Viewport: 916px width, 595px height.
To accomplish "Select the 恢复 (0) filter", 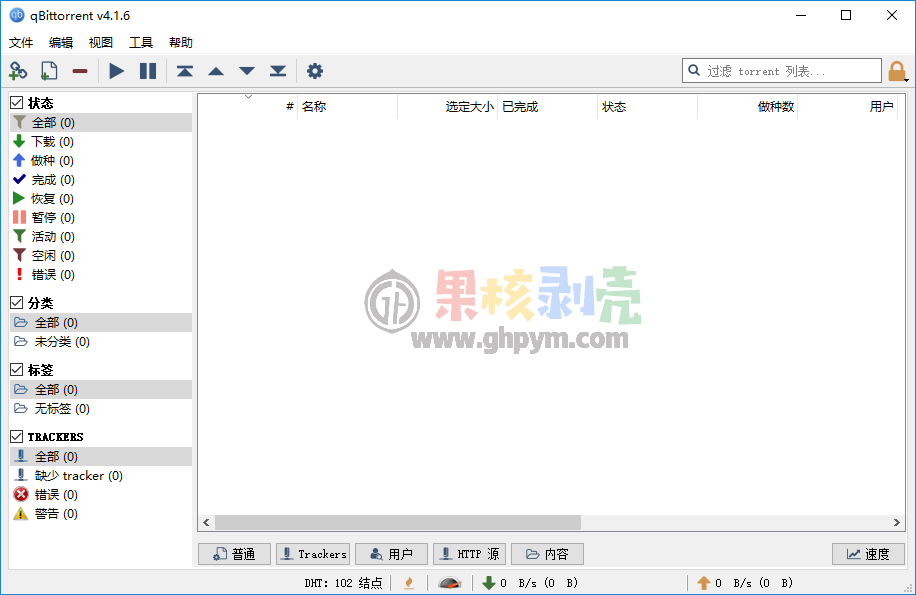I will point(101,199).
